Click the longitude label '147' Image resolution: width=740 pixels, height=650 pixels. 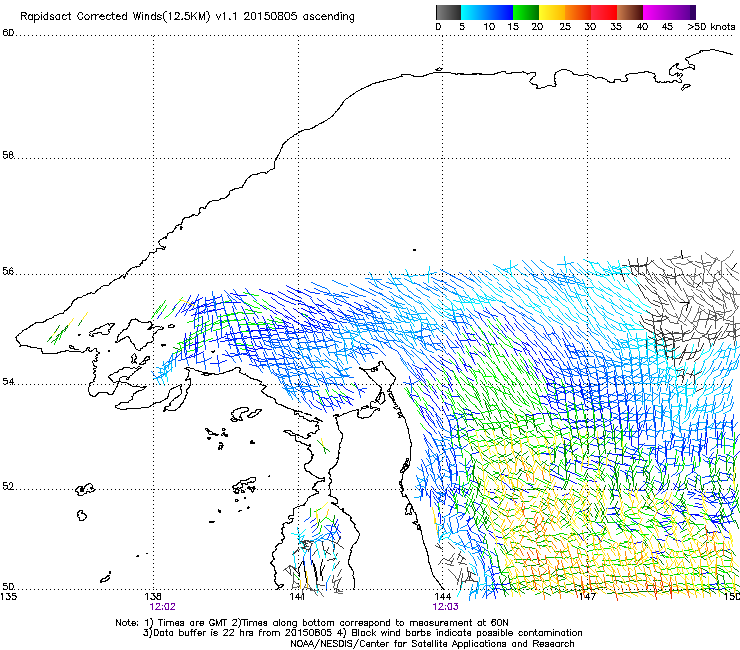(587, 596)
